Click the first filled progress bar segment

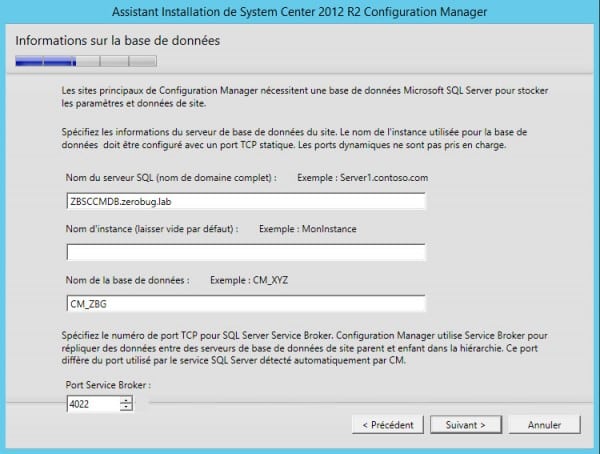tap(29, 63)
